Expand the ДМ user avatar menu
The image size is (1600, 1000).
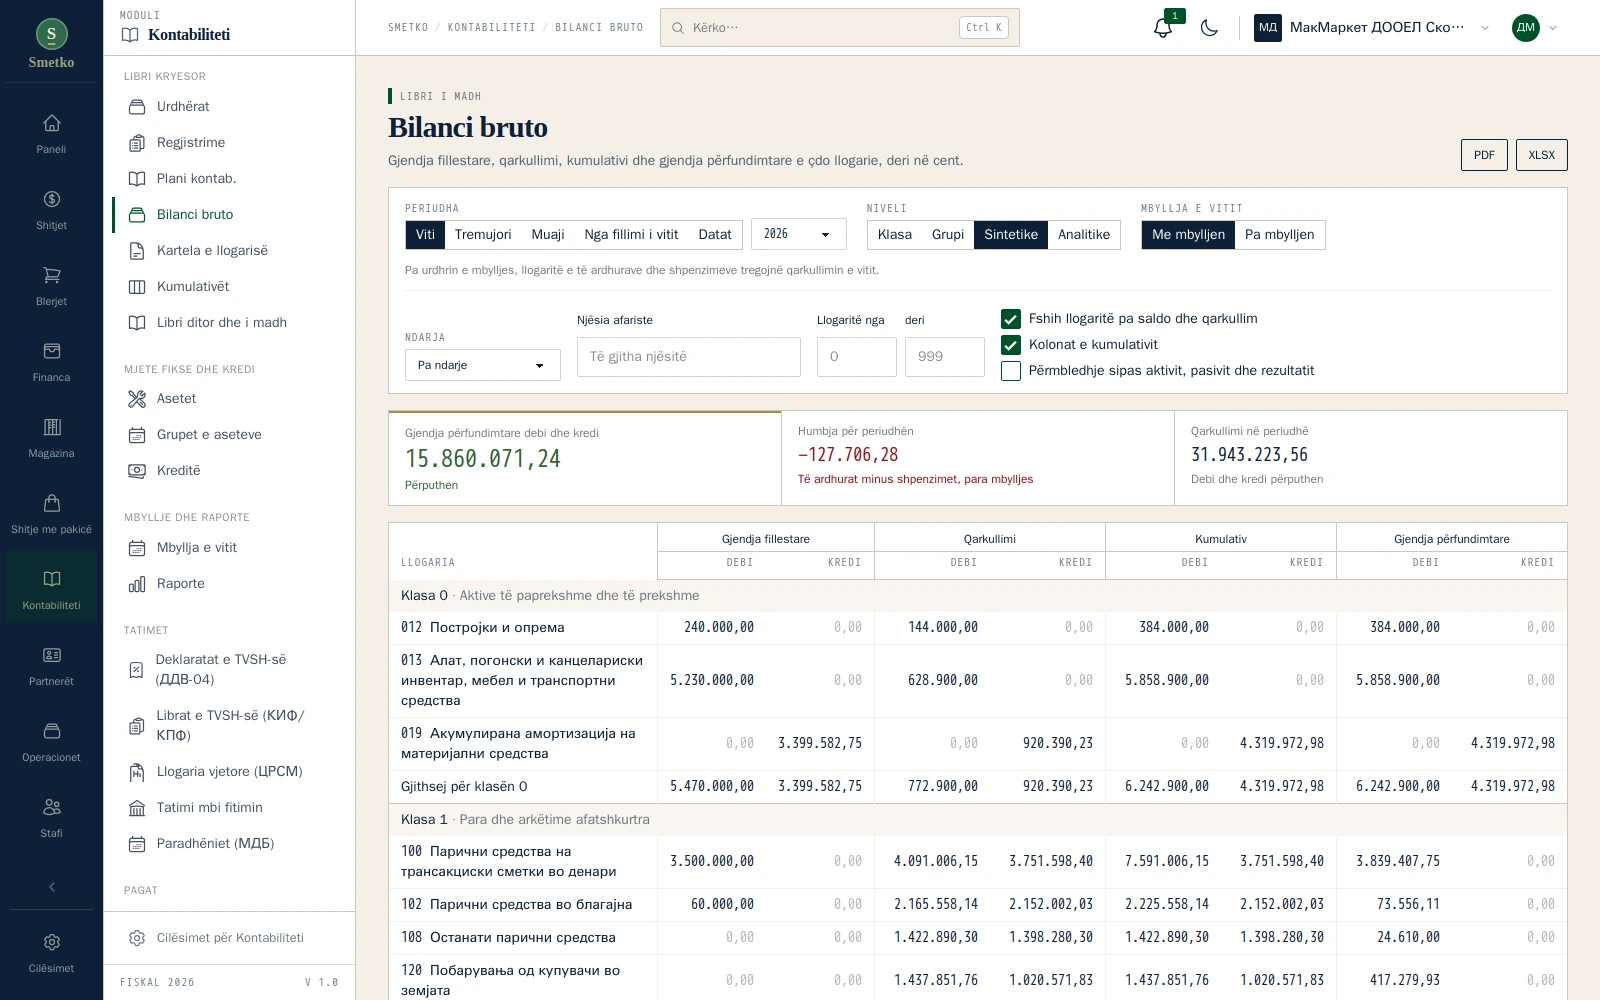(1535, 28)
